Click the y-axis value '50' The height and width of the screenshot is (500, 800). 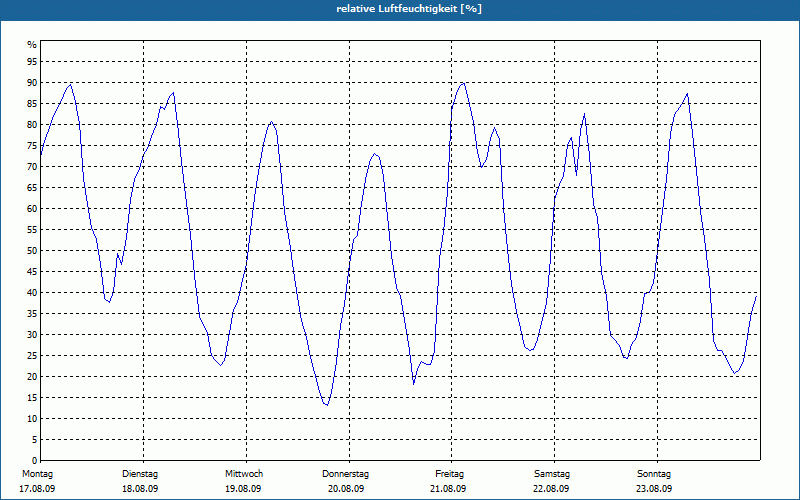pos(32,251)
